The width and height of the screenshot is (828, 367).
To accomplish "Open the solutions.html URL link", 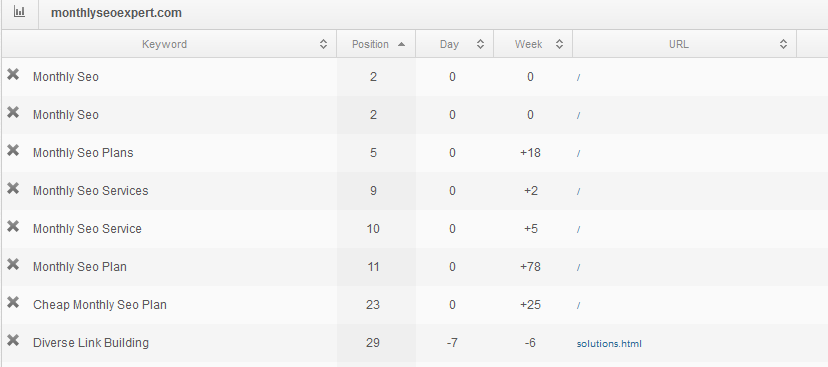I will click(x=609, y=344).
